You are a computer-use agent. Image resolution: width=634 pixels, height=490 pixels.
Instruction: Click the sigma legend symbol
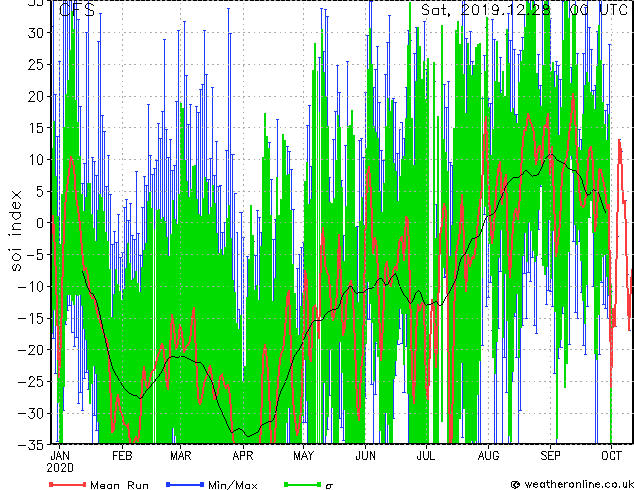coord(329,486)
